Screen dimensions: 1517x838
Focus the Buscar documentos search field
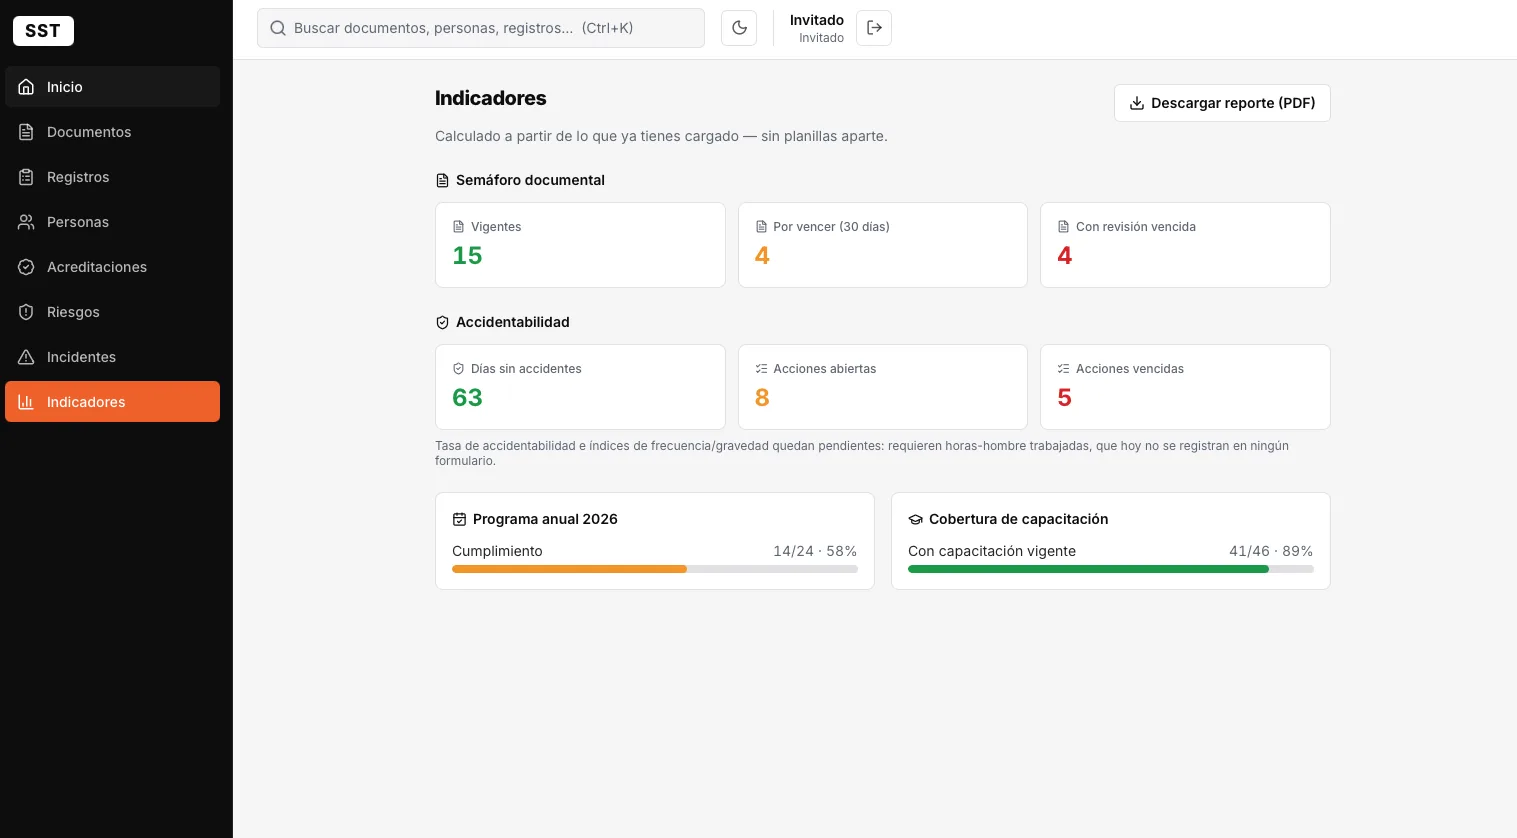481,28
